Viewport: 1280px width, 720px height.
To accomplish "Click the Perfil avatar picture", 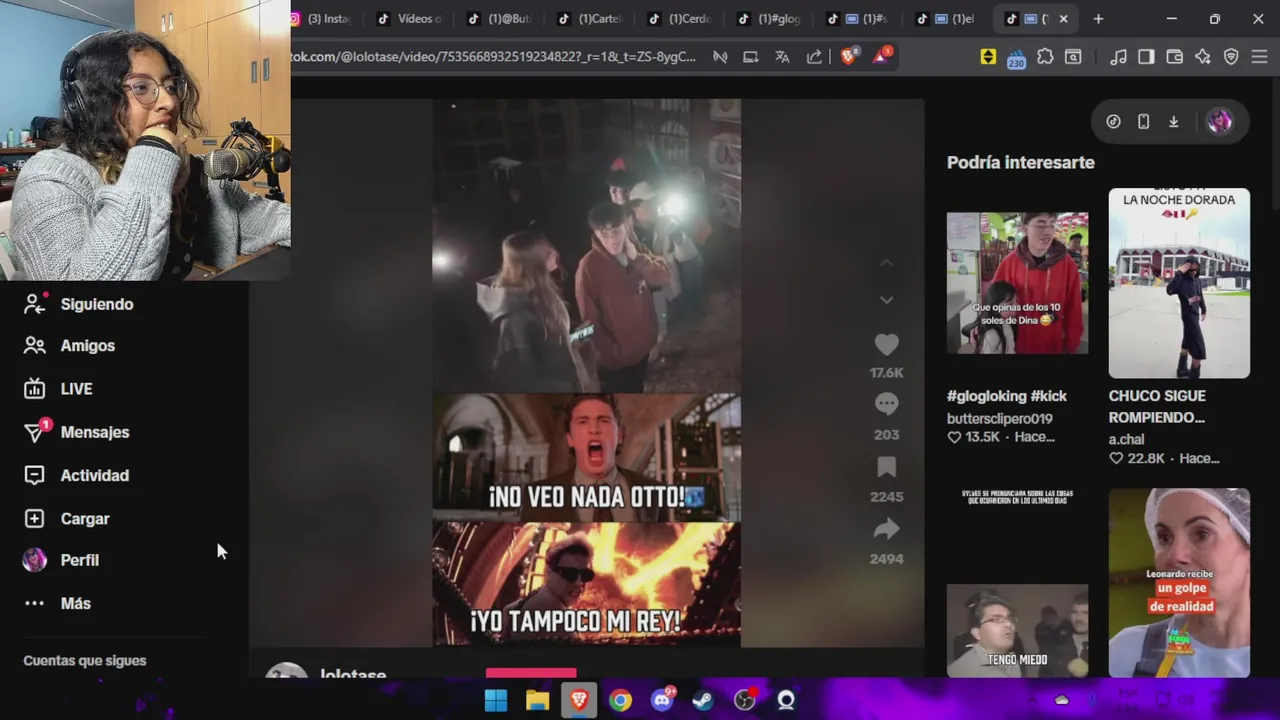I will (35, 560).
